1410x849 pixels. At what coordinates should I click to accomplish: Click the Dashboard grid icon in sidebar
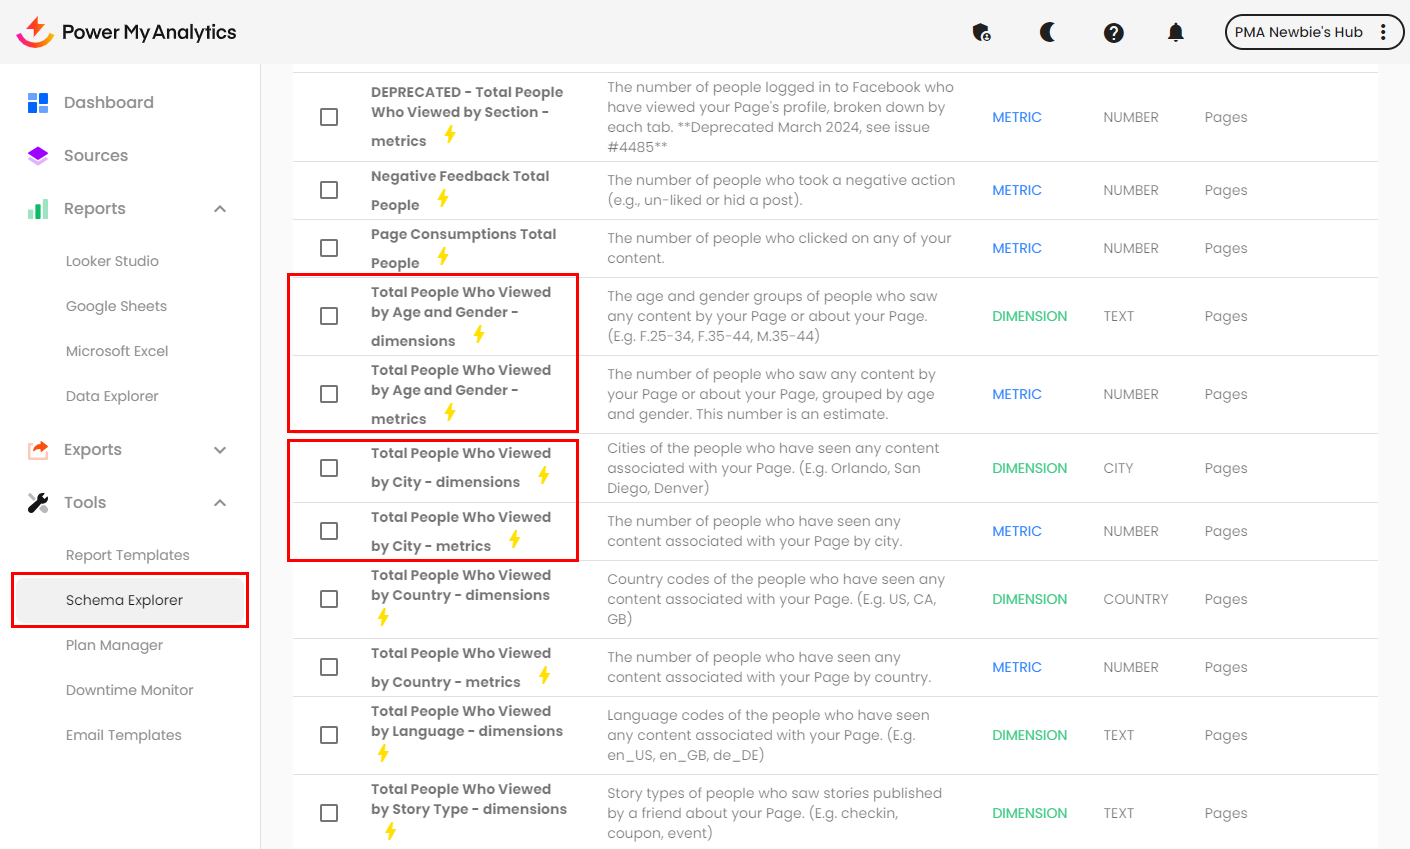[x=38, y=102]
